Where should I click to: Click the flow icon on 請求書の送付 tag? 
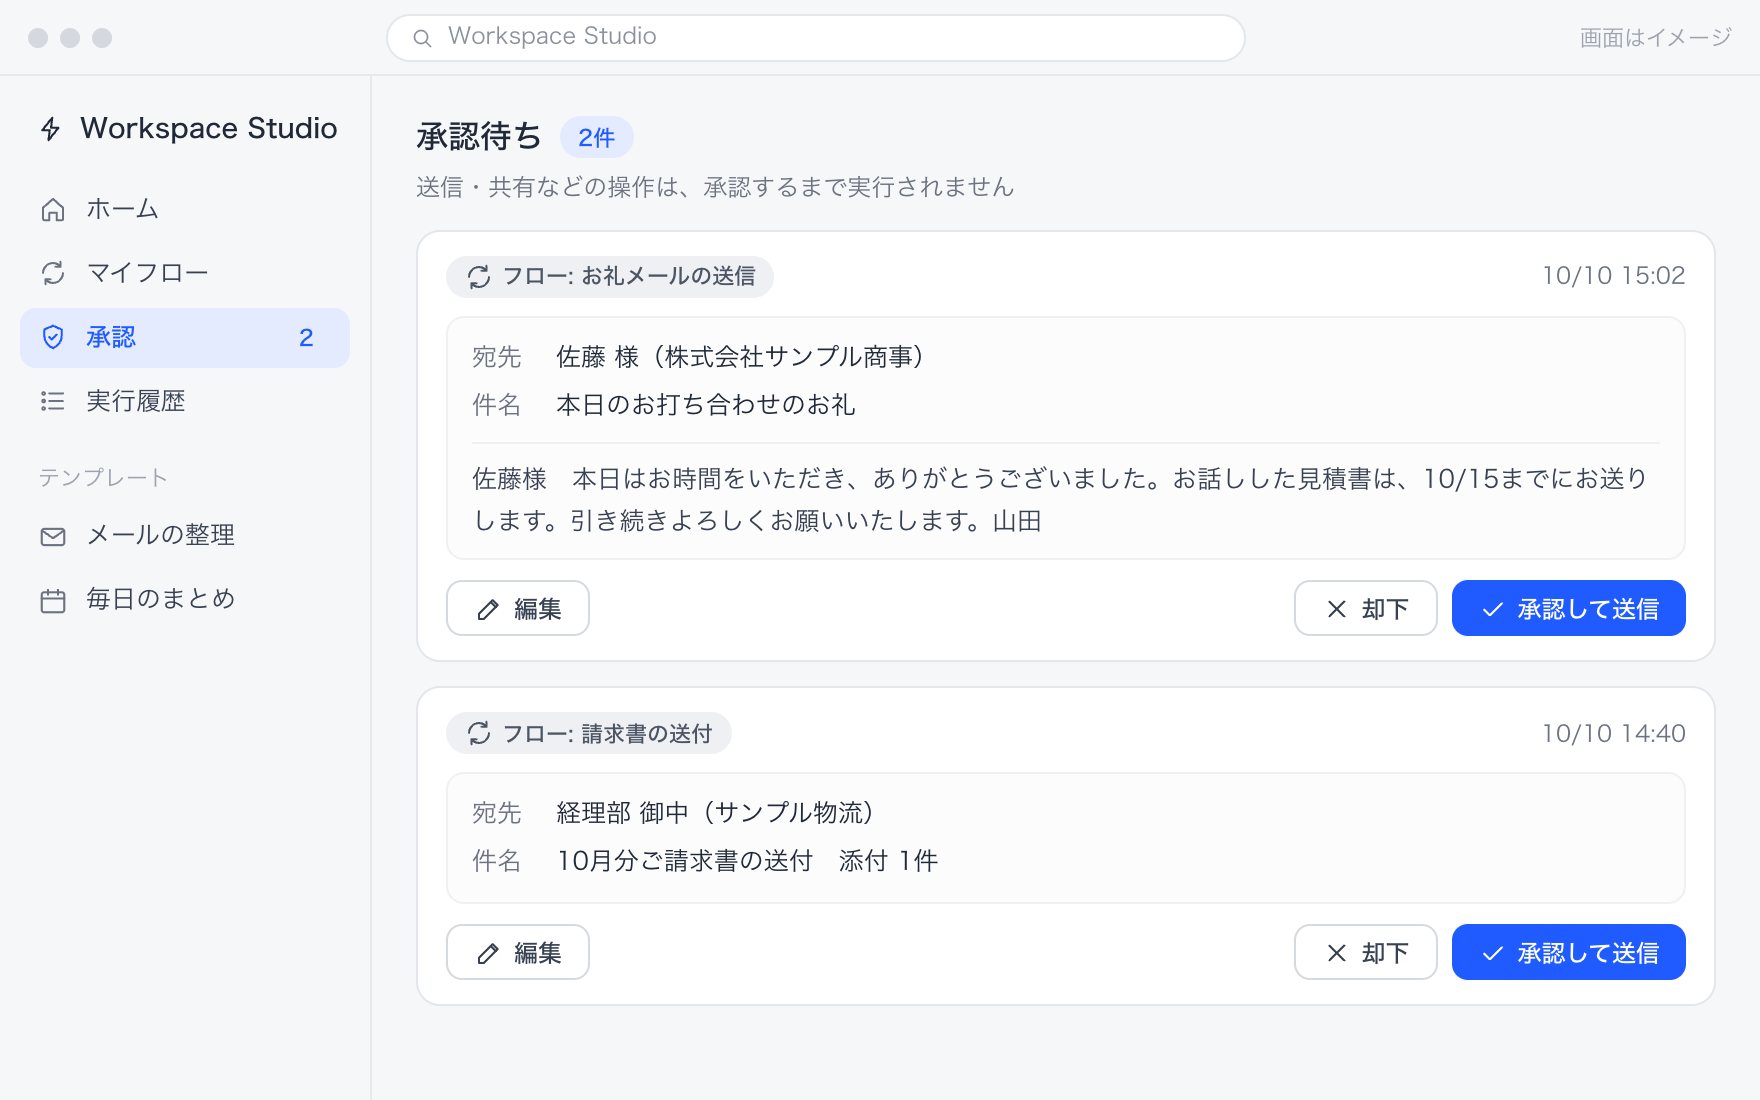pos(479,733)
